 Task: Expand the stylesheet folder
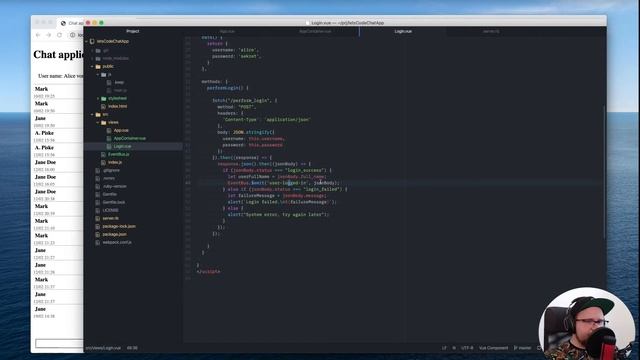pyautogui.click(x=98, y=98)
